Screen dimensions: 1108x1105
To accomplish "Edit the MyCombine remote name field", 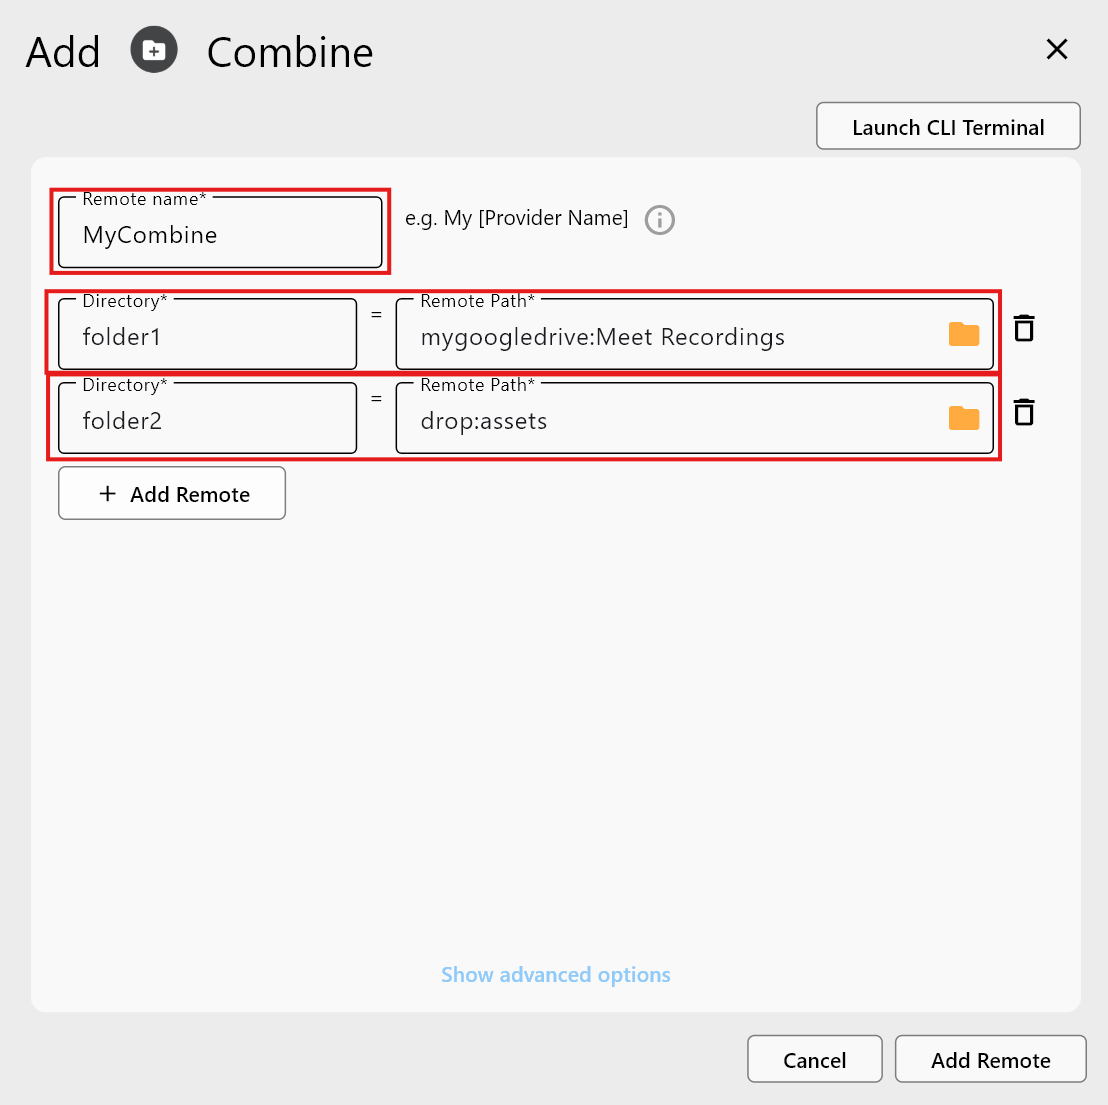I will [x=219, y=234].
